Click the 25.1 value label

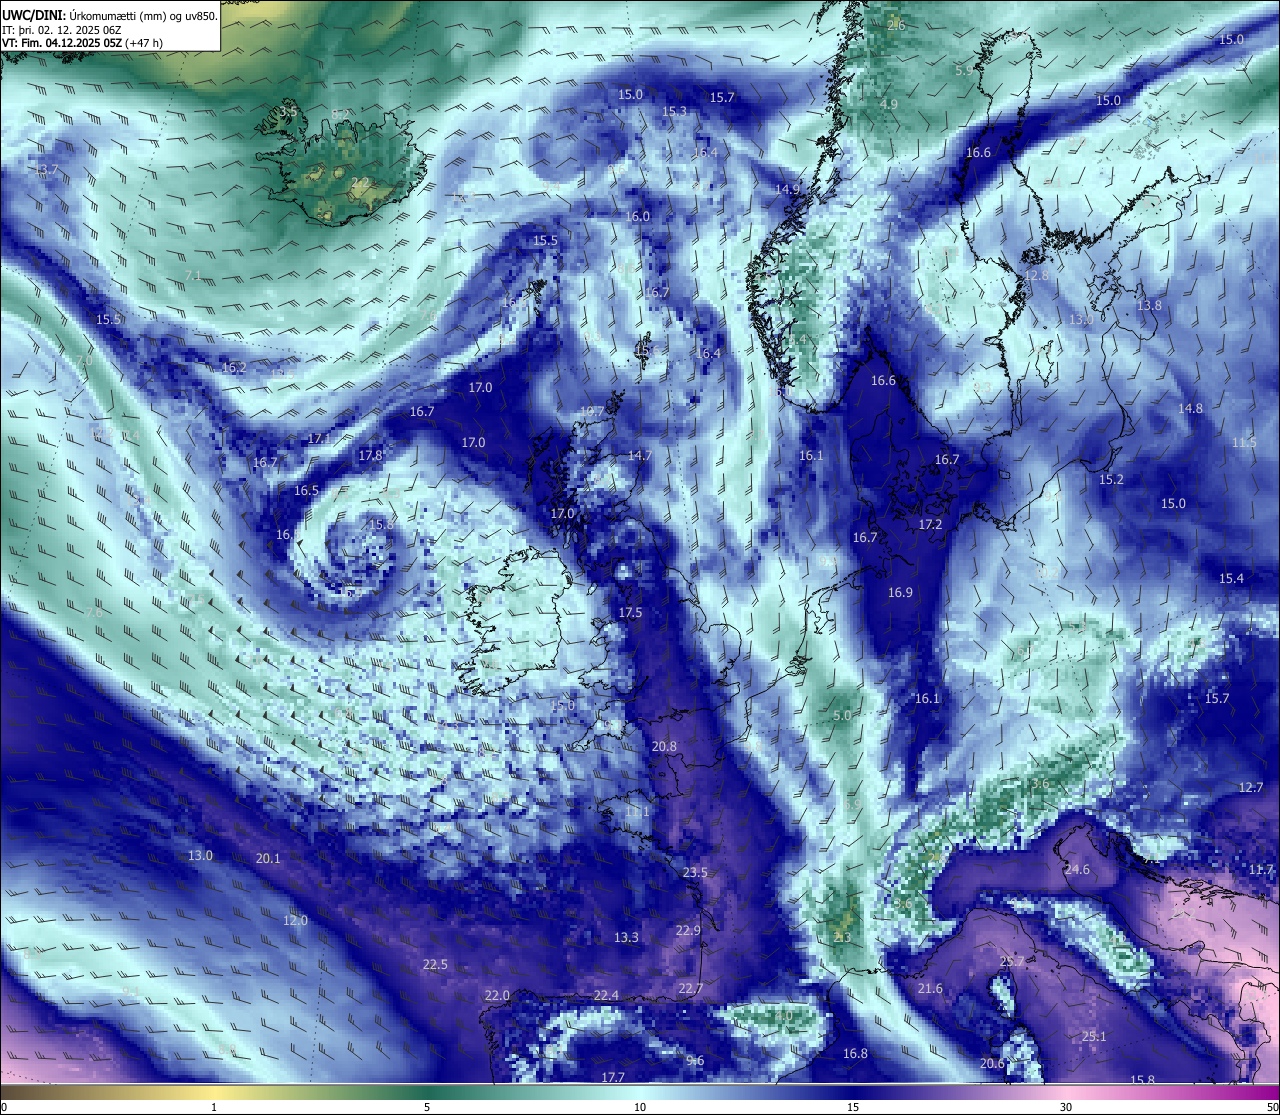[1094, 1037]
